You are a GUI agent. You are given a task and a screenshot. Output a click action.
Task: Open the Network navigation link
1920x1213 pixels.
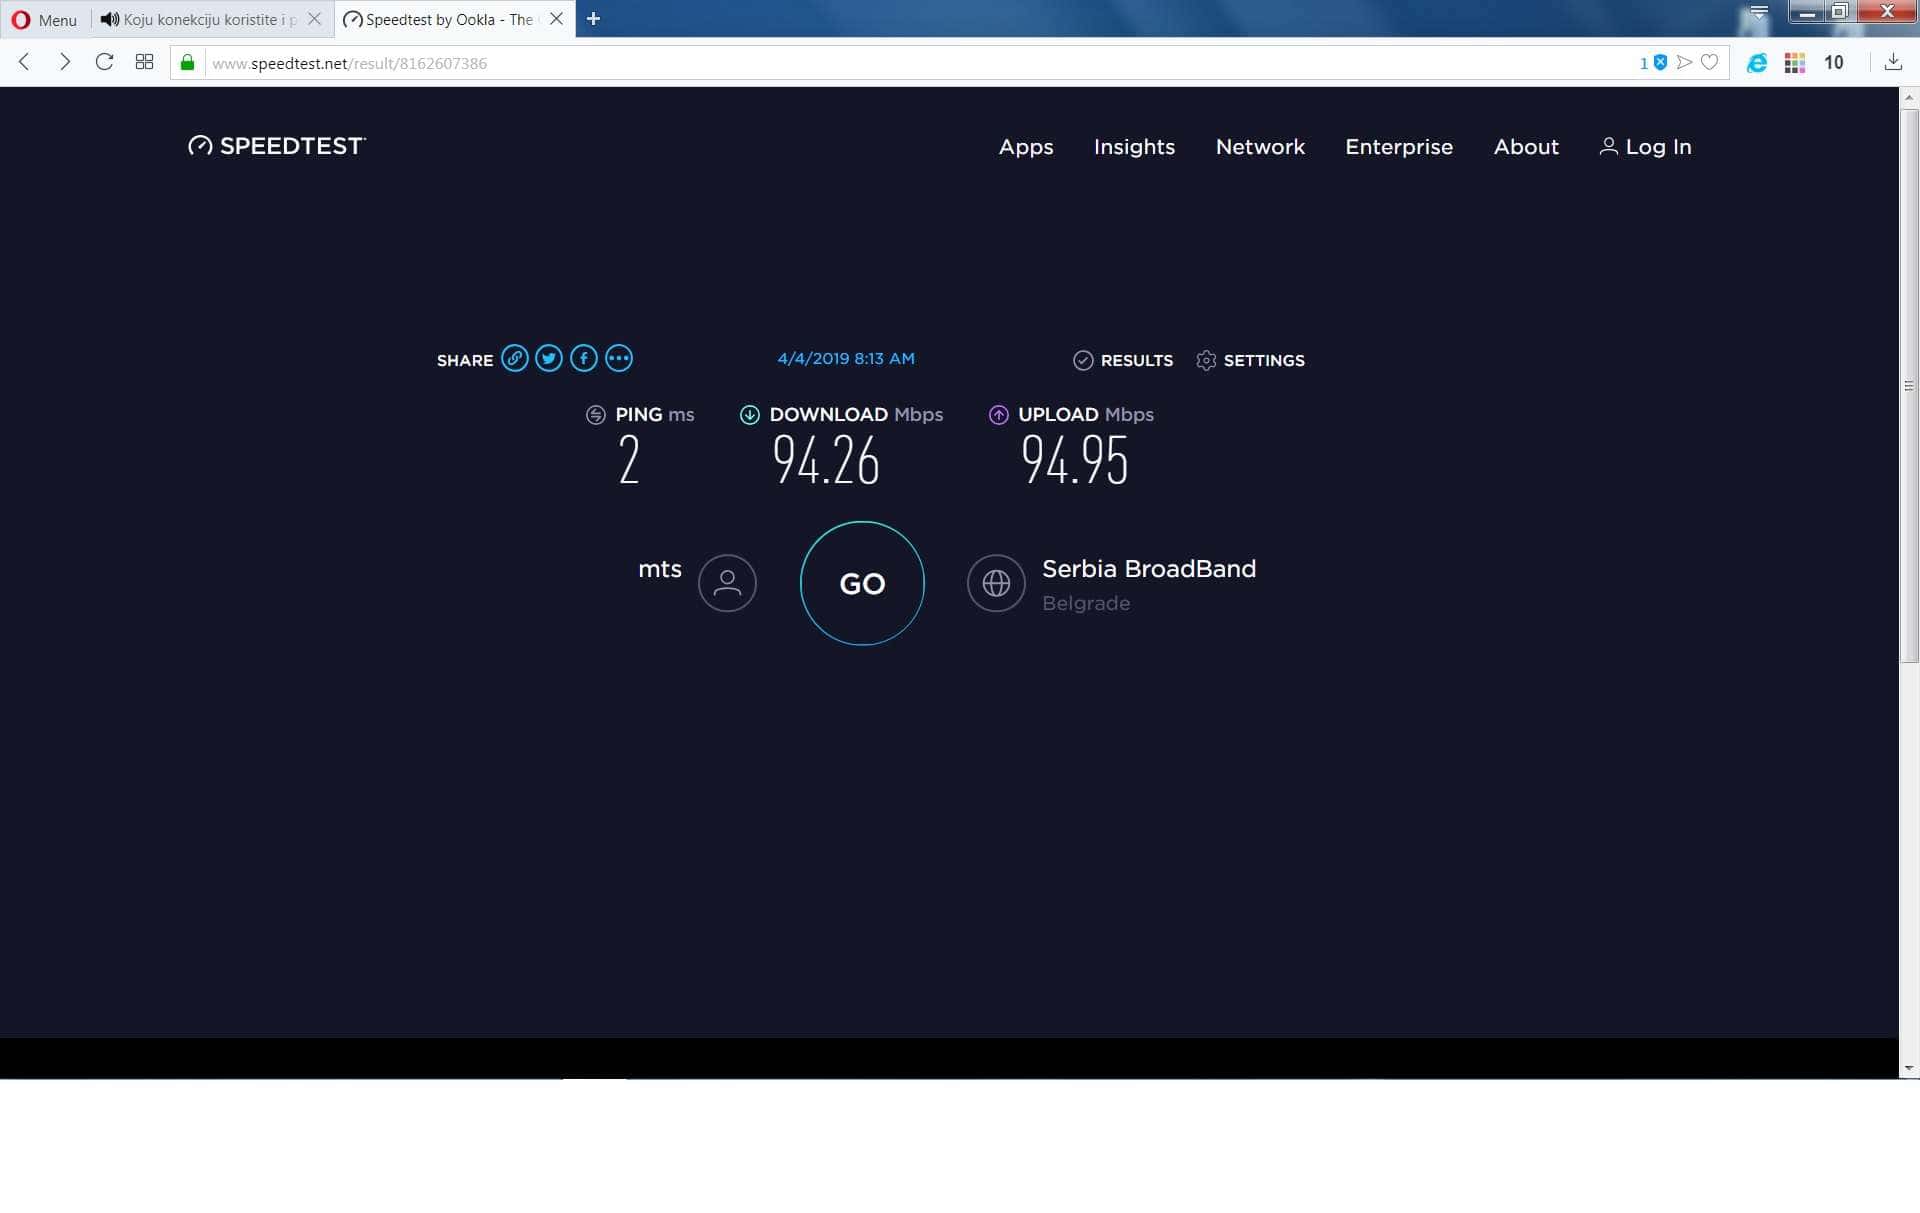[x=1260, y=147]
